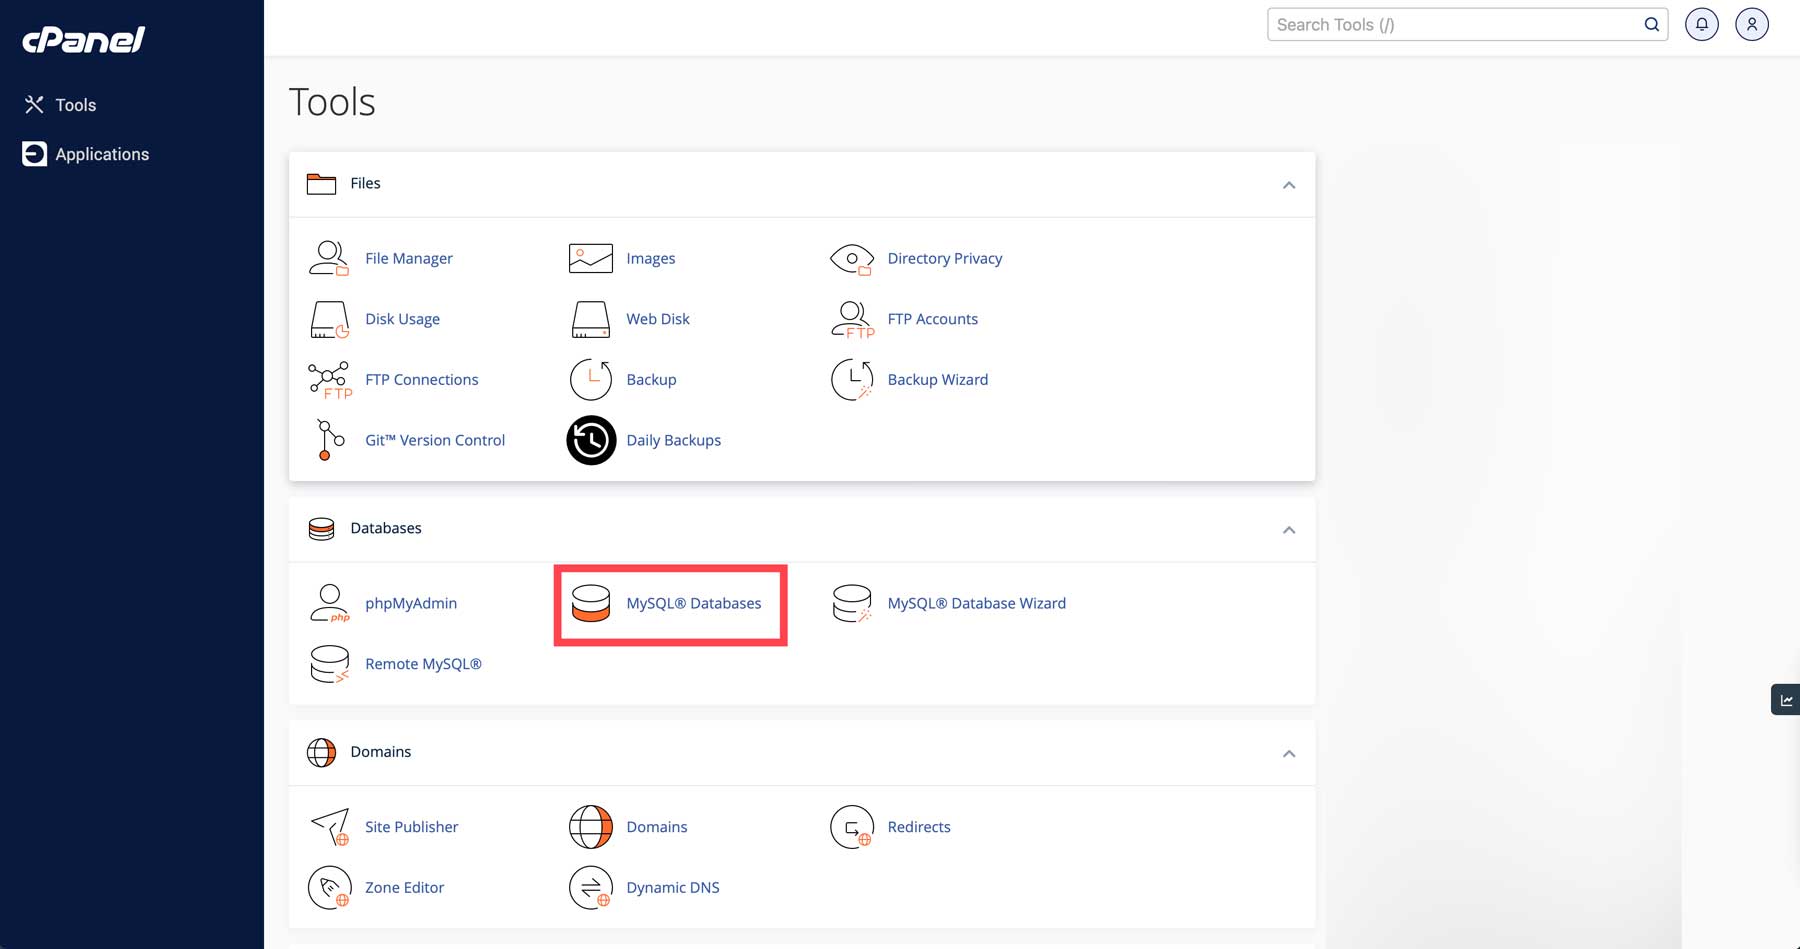Open Applications from the sidebar
1800x949 pixels.
102,154
